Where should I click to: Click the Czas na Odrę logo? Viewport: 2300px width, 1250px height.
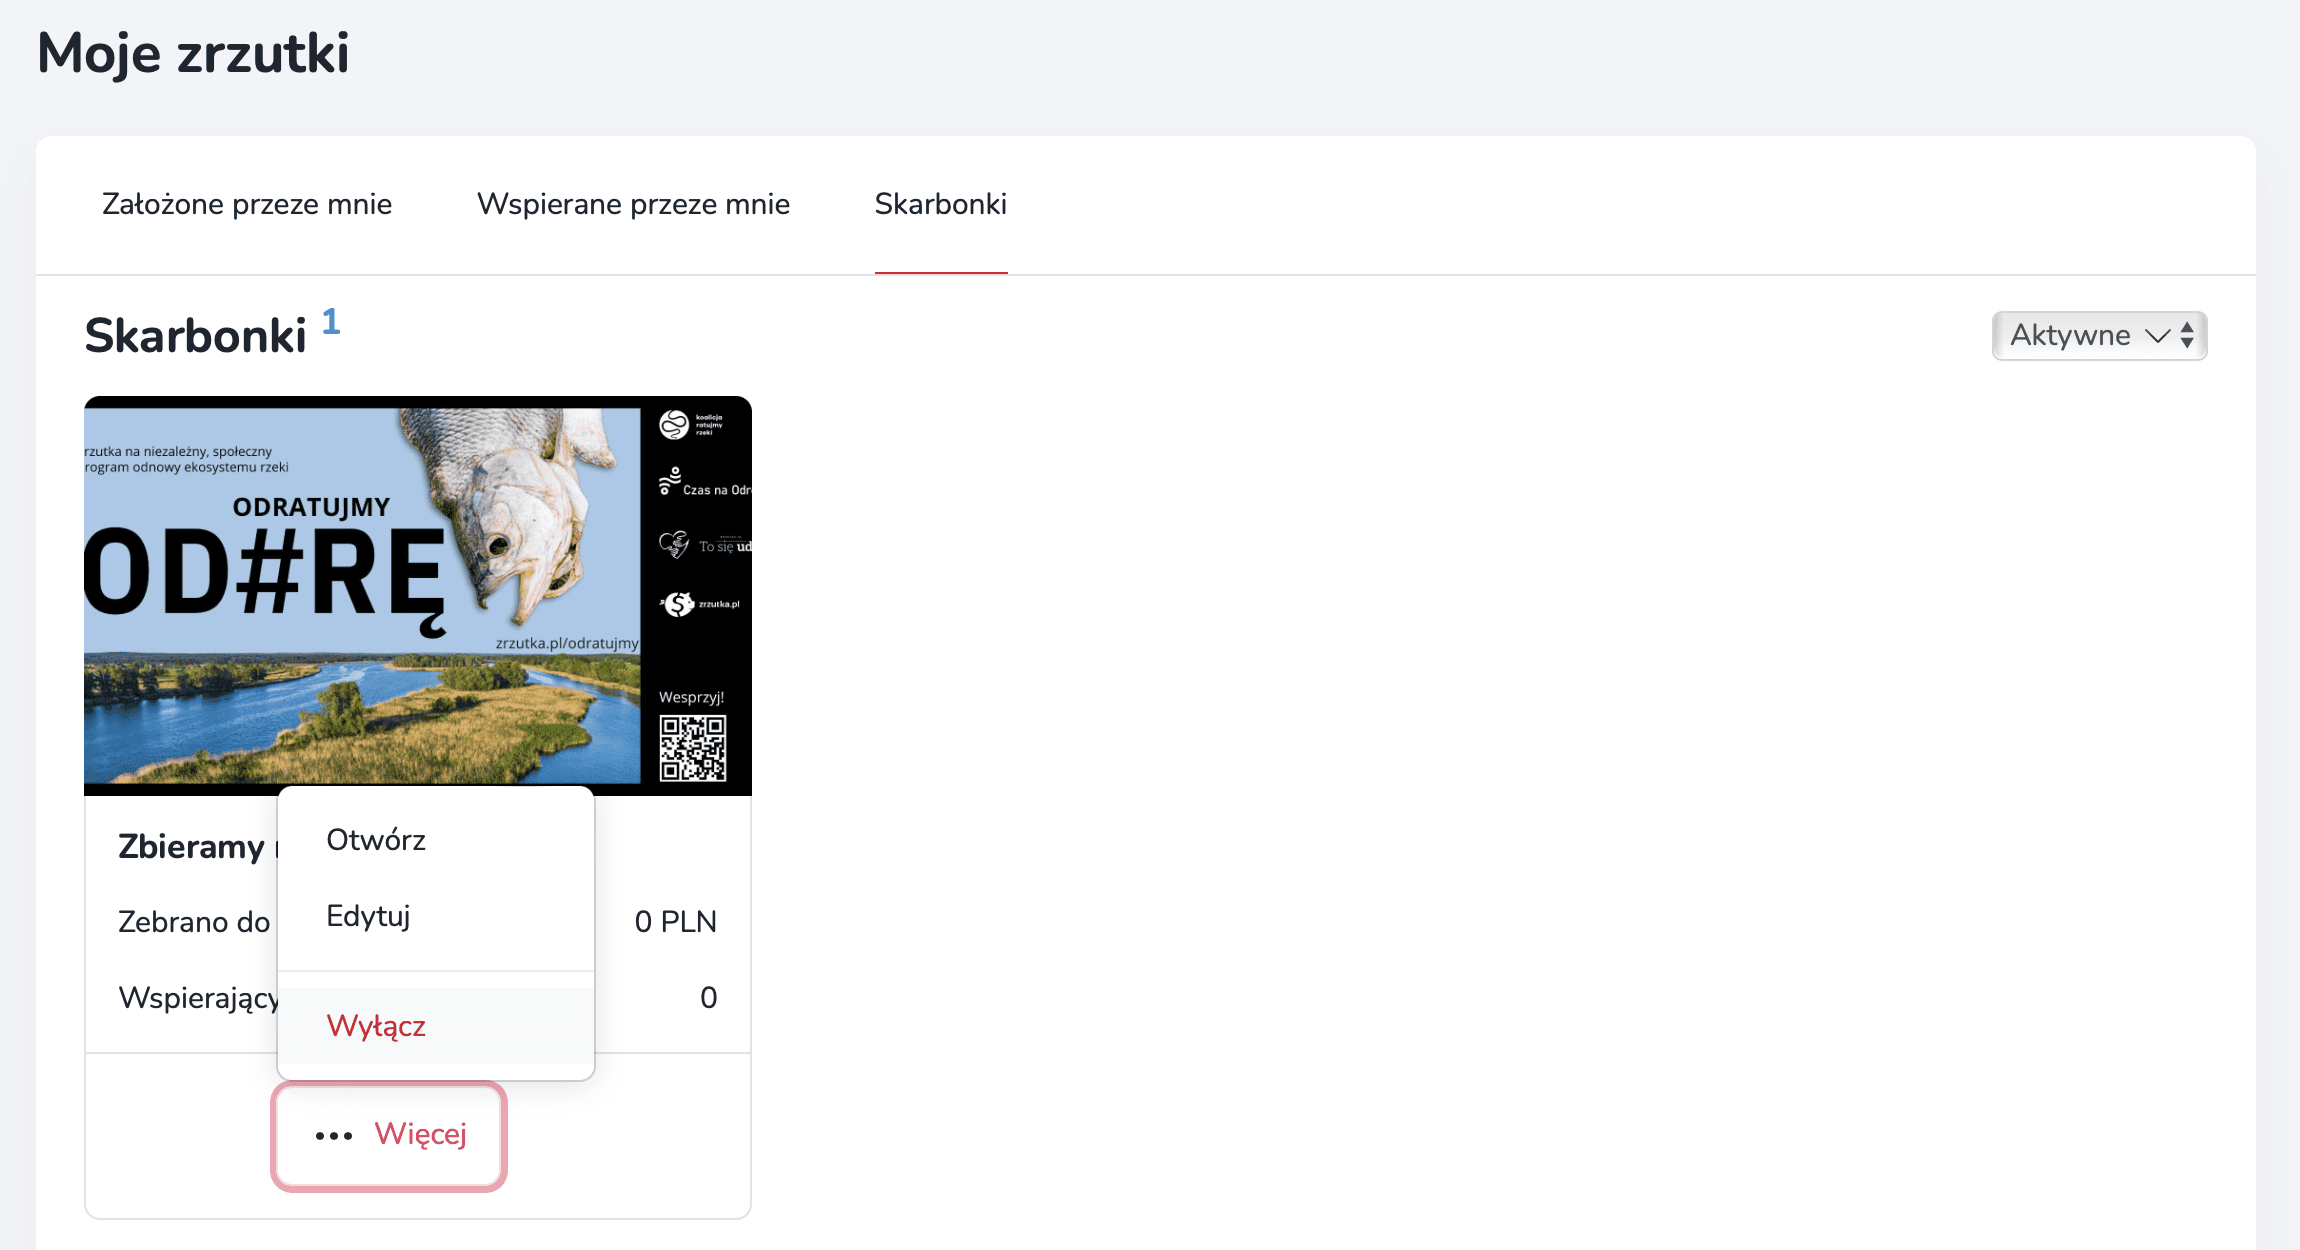[x=704, y=483]
